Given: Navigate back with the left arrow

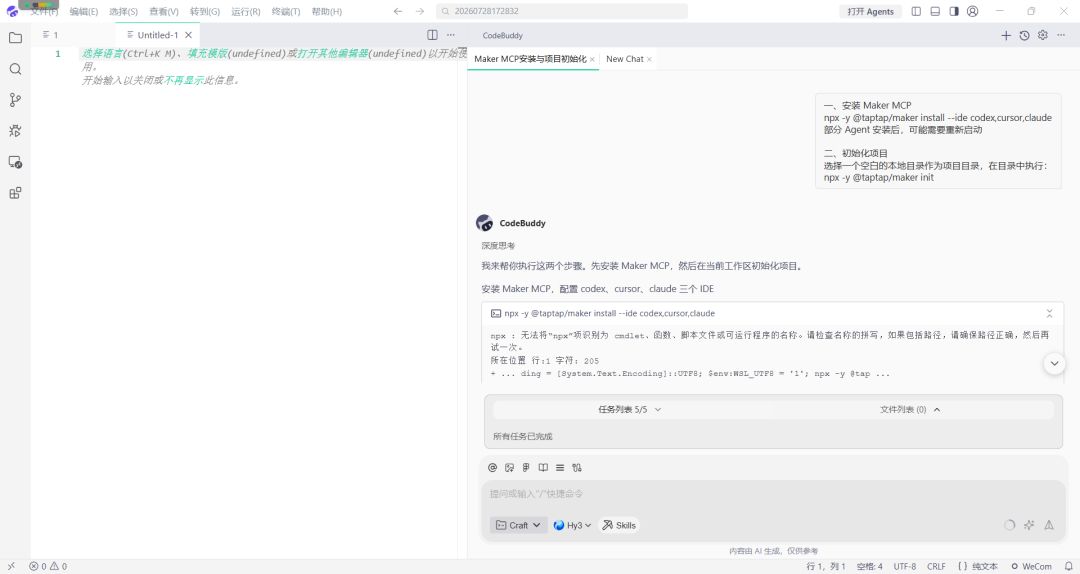Looking at the screenshot, I should 397,11.
